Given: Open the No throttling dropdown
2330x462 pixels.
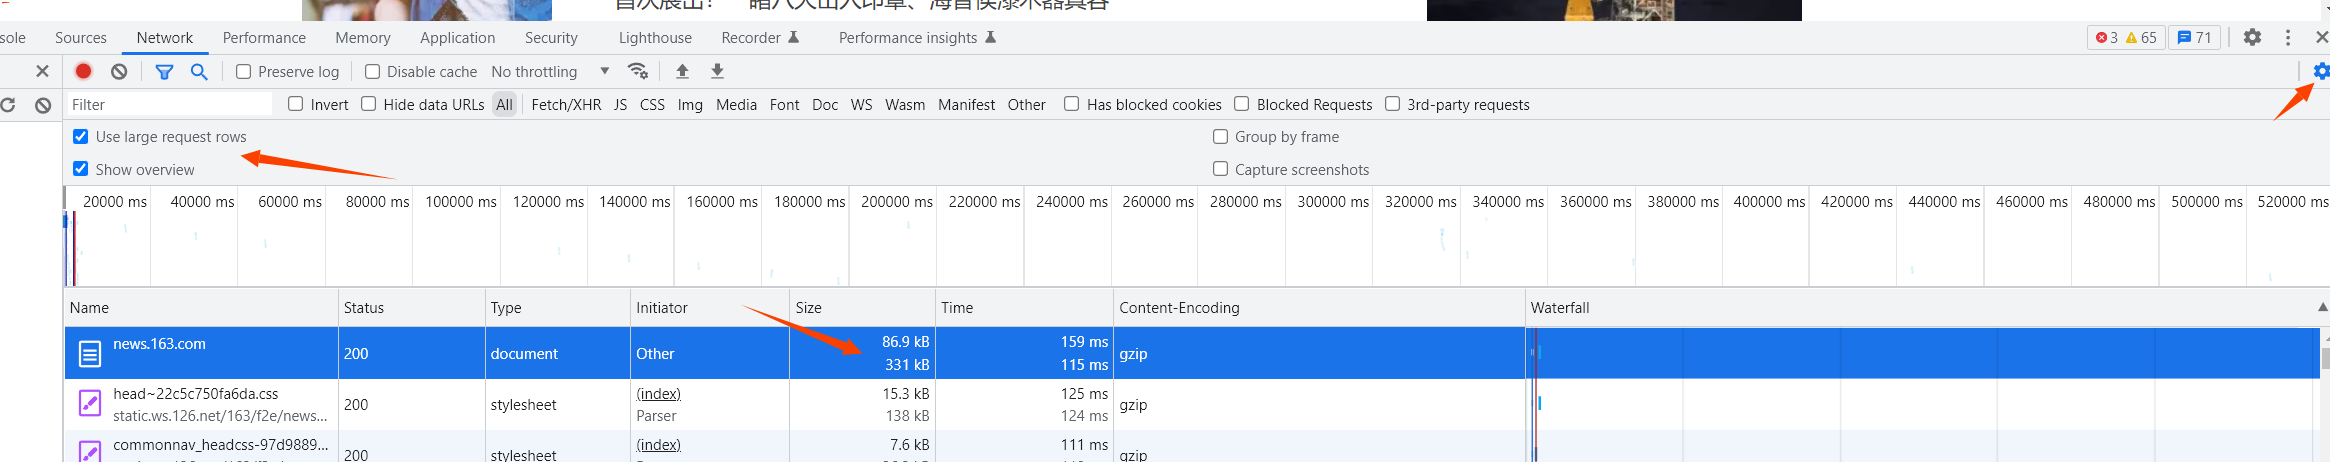Looking at the screenshot, I should tap(550, 71).
